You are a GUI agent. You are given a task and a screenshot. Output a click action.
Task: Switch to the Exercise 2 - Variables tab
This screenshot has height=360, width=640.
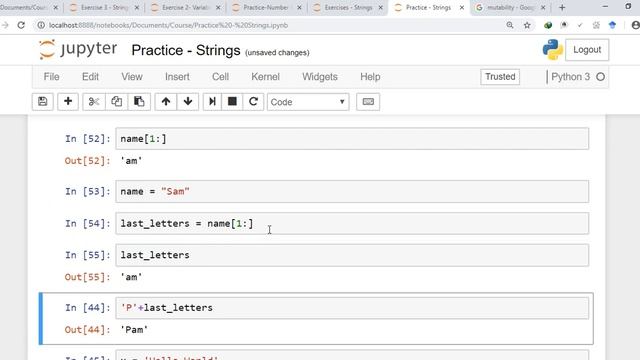tap(186, 7)
